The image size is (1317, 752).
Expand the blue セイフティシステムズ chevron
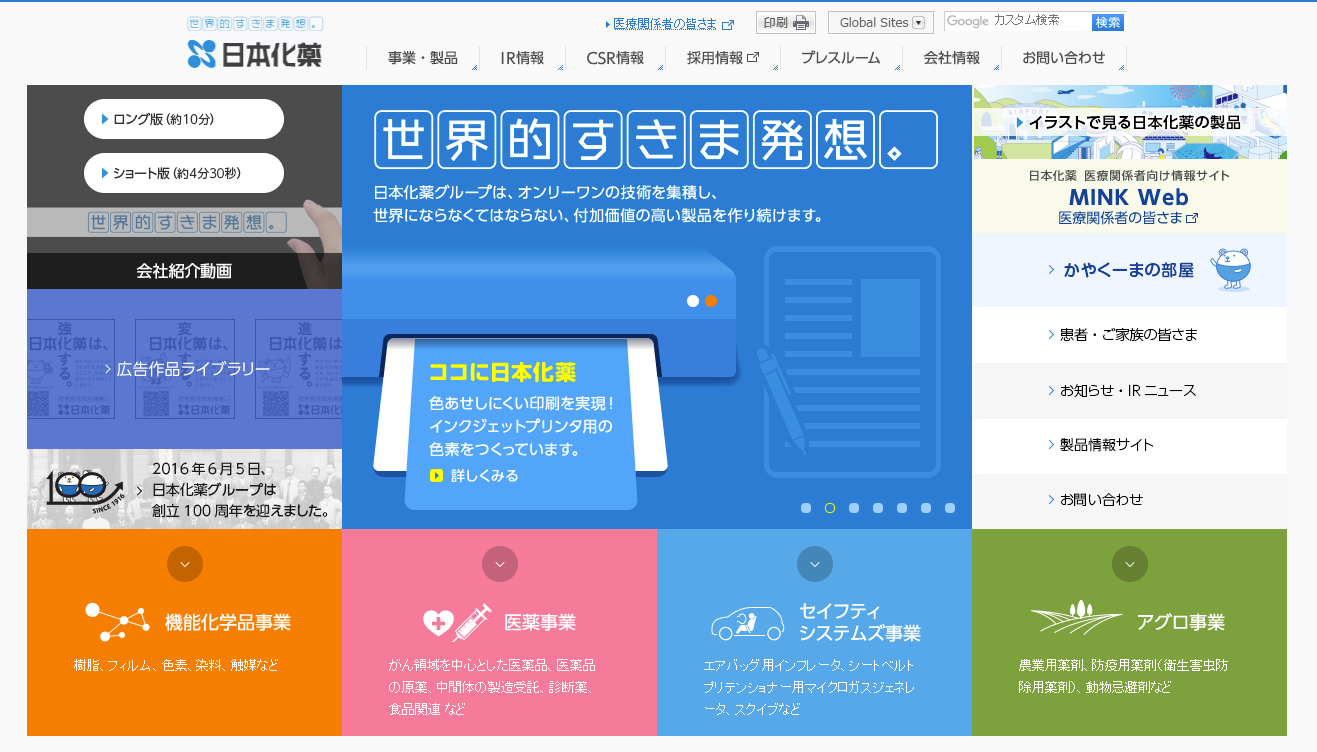pyautogui.click(x=815, y=564)
